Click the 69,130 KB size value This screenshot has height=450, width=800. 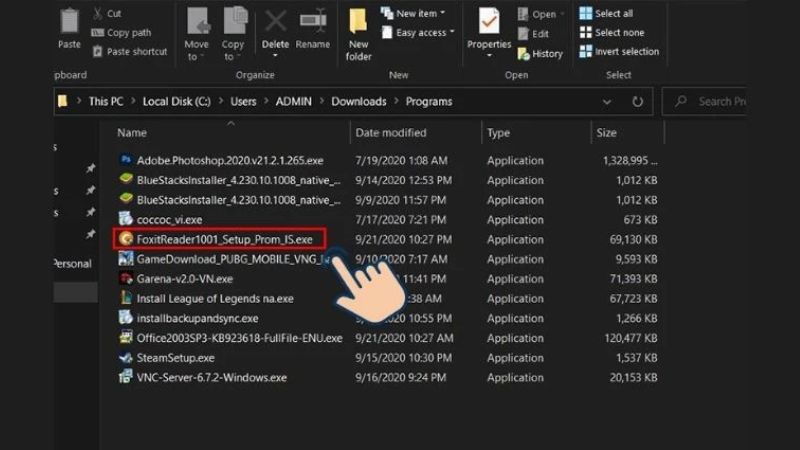click(x=633, y=239)
